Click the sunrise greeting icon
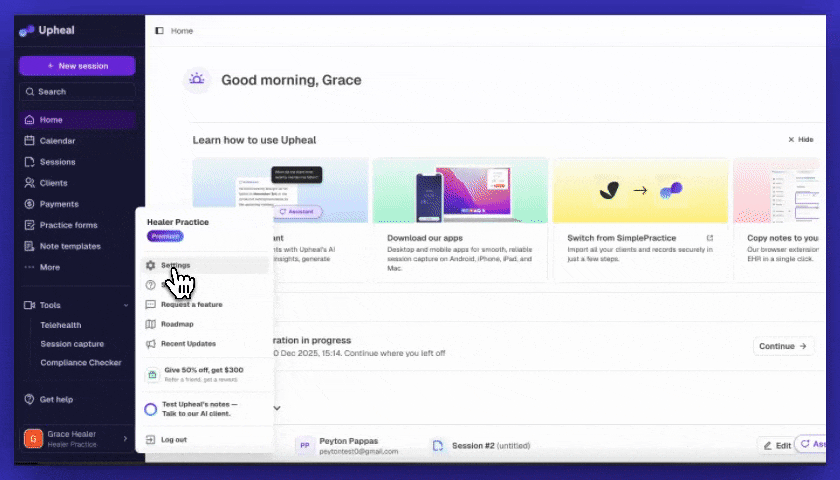 point(197,80)
